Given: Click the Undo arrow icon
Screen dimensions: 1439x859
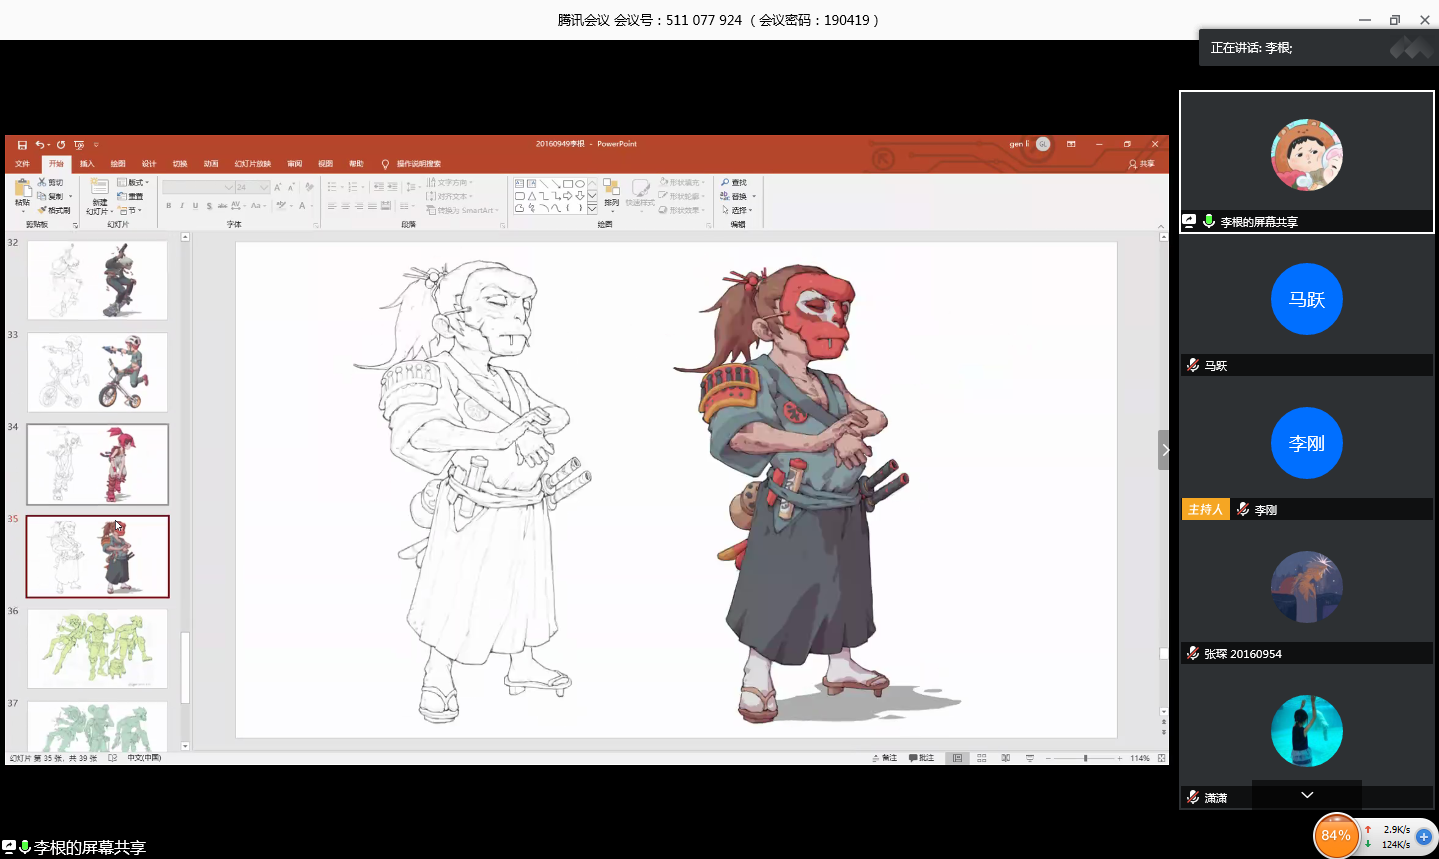Looking at the screenshot, I should 40,145.
